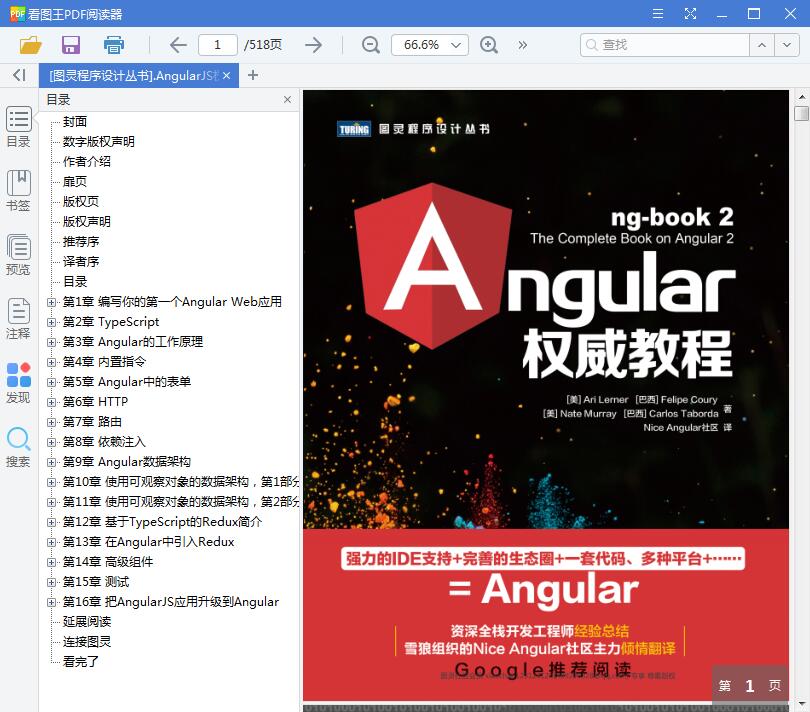Zoom out with the minus magnifier
This screenshot has width=810, height=712.
[x=370, y=45]
